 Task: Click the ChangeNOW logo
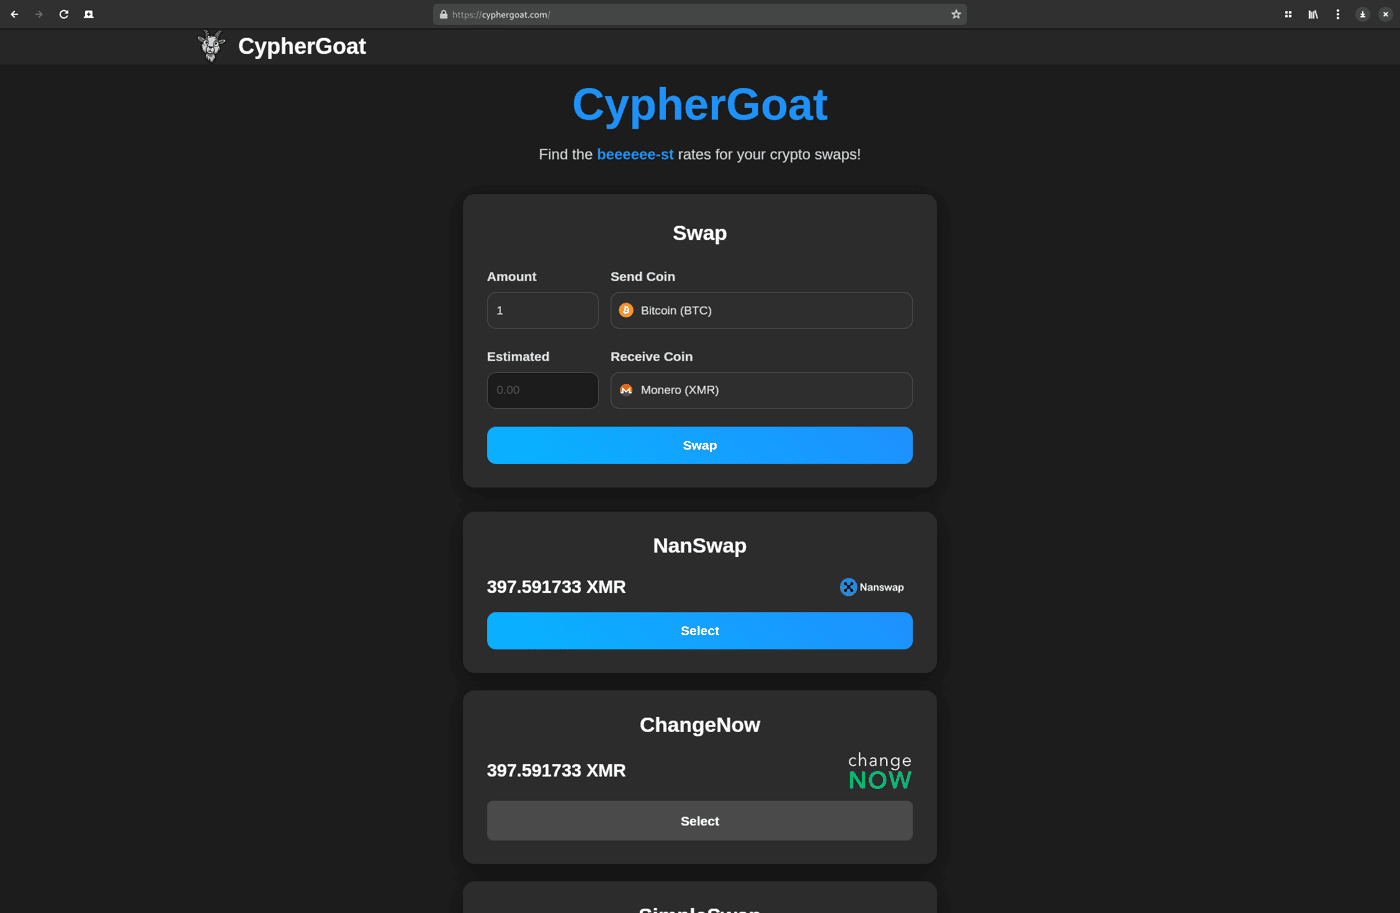click(x=880, y=771)
